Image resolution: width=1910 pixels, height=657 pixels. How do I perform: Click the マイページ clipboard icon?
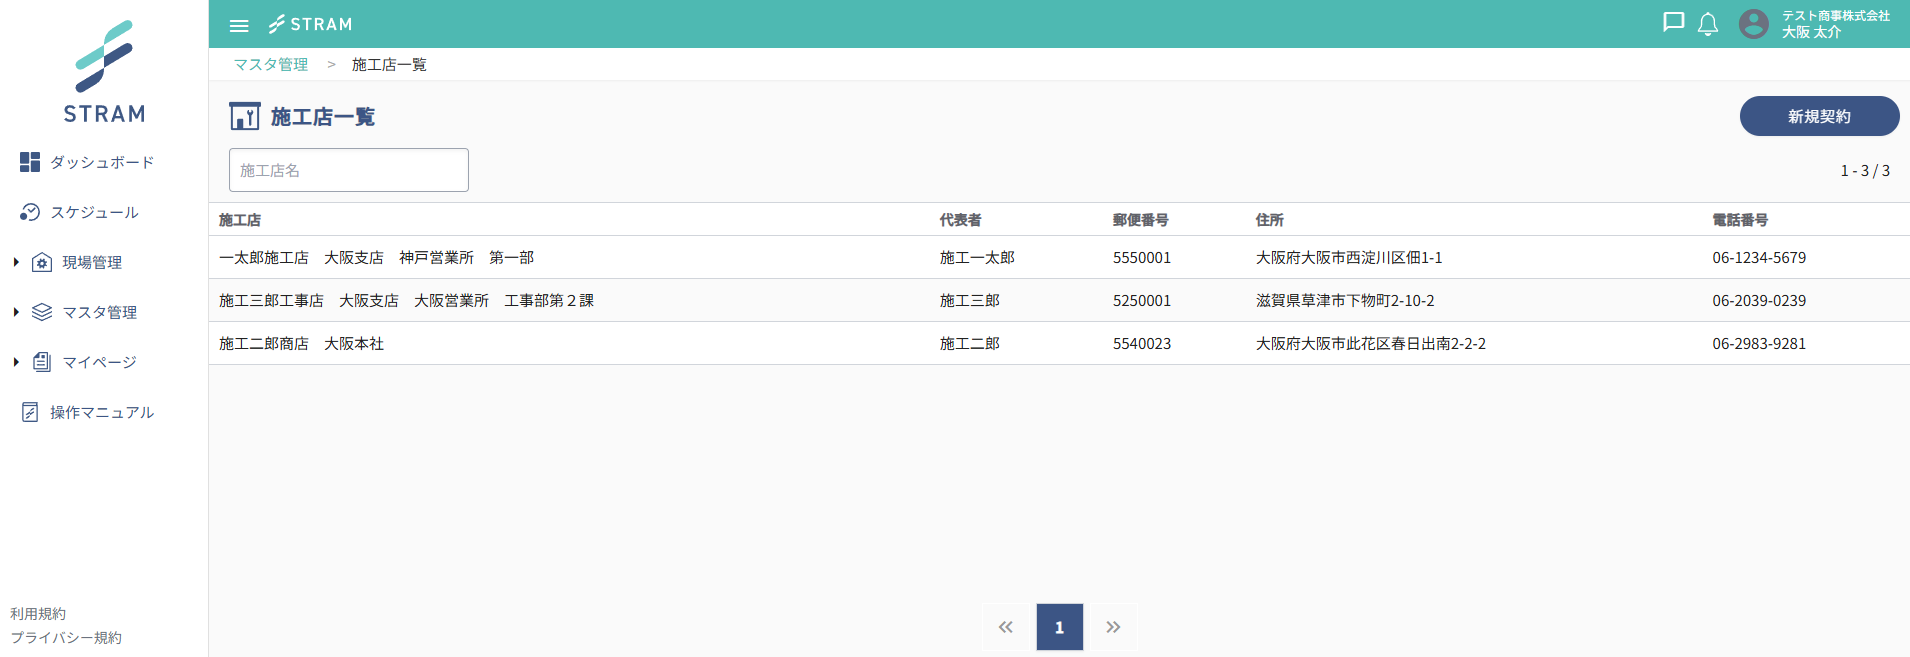(42, 362)
